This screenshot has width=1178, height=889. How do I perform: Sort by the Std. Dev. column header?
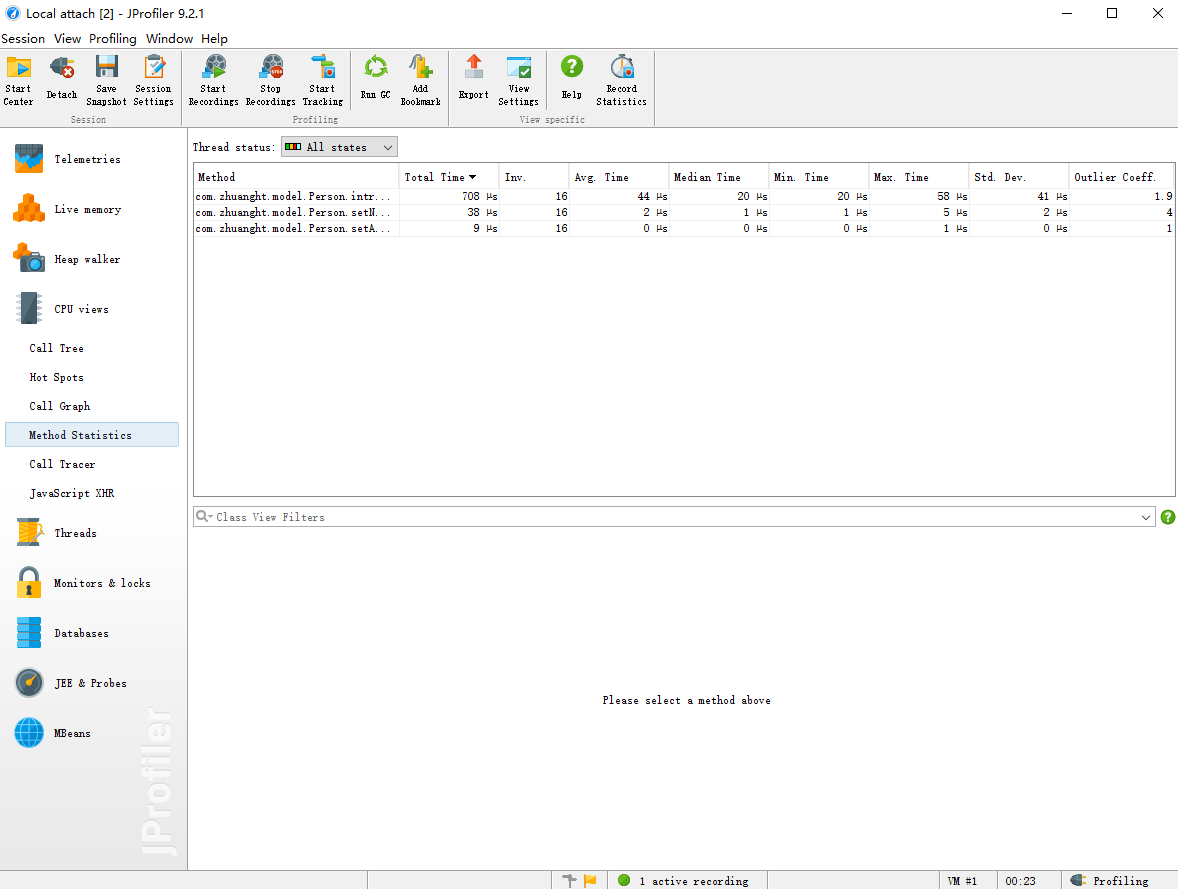click(1018, 177)
